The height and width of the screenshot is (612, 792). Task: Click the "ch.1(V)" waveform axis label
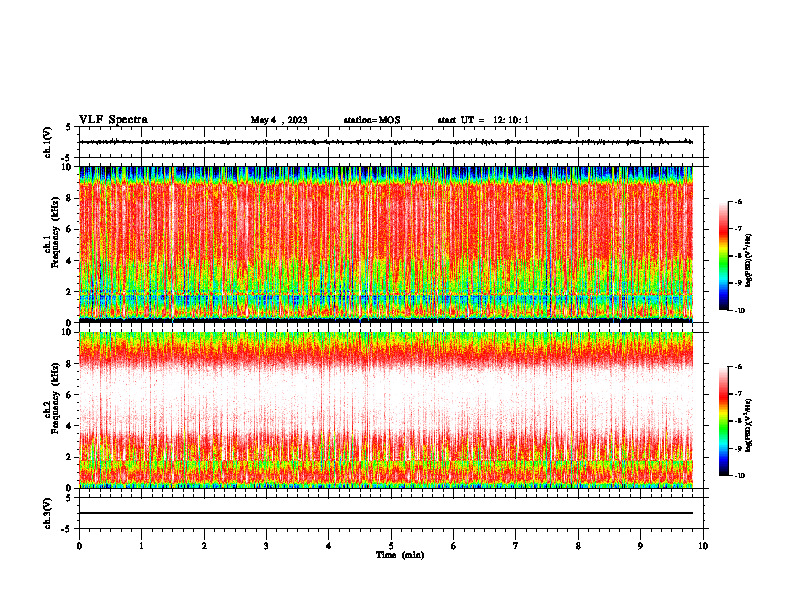point(48,142)
